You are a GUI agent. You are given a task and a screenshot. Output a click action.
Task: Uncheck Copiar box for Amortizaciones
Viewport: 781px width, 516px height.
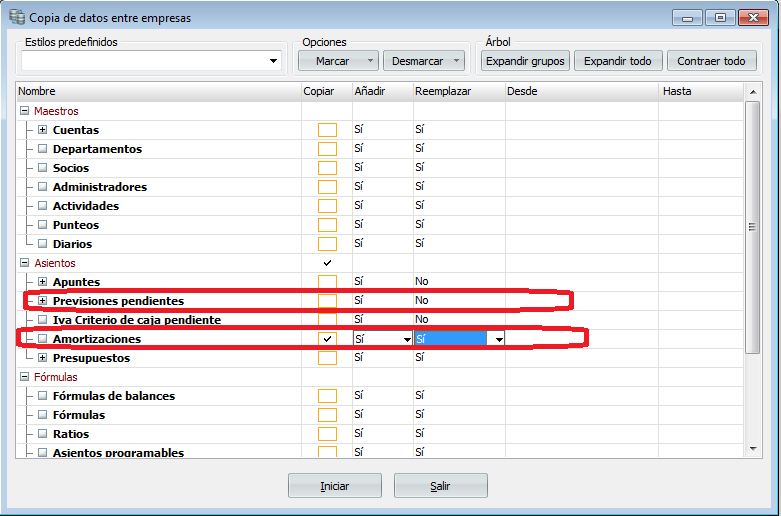[x=327, y=339]
